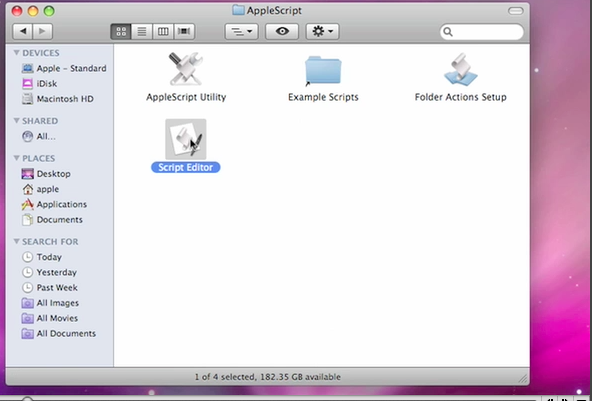
Task: Click the window resize grip corner
Action: coord(523,379)
